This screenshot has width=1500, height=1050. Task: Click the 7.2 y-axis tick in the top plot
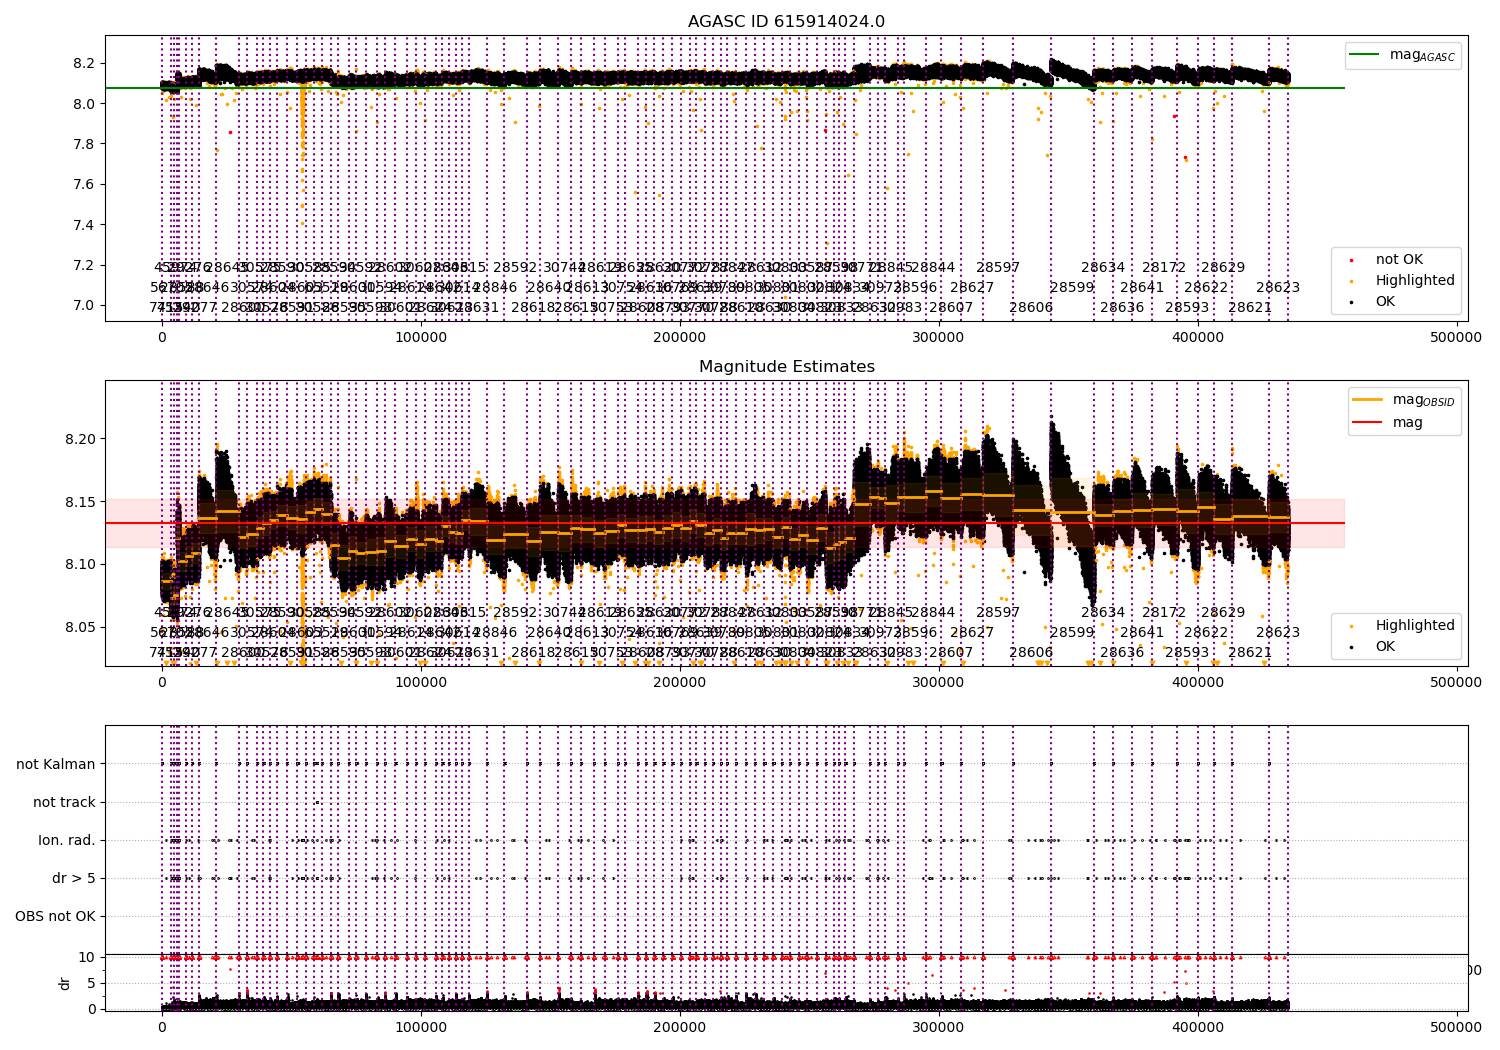click(84, 266)
